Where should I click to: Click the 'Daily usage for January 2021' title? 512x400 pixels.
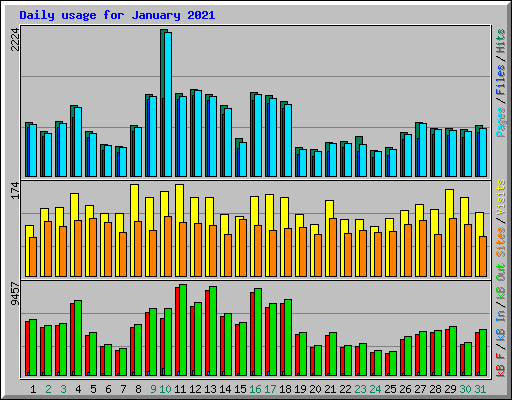[x=117, y=15]
